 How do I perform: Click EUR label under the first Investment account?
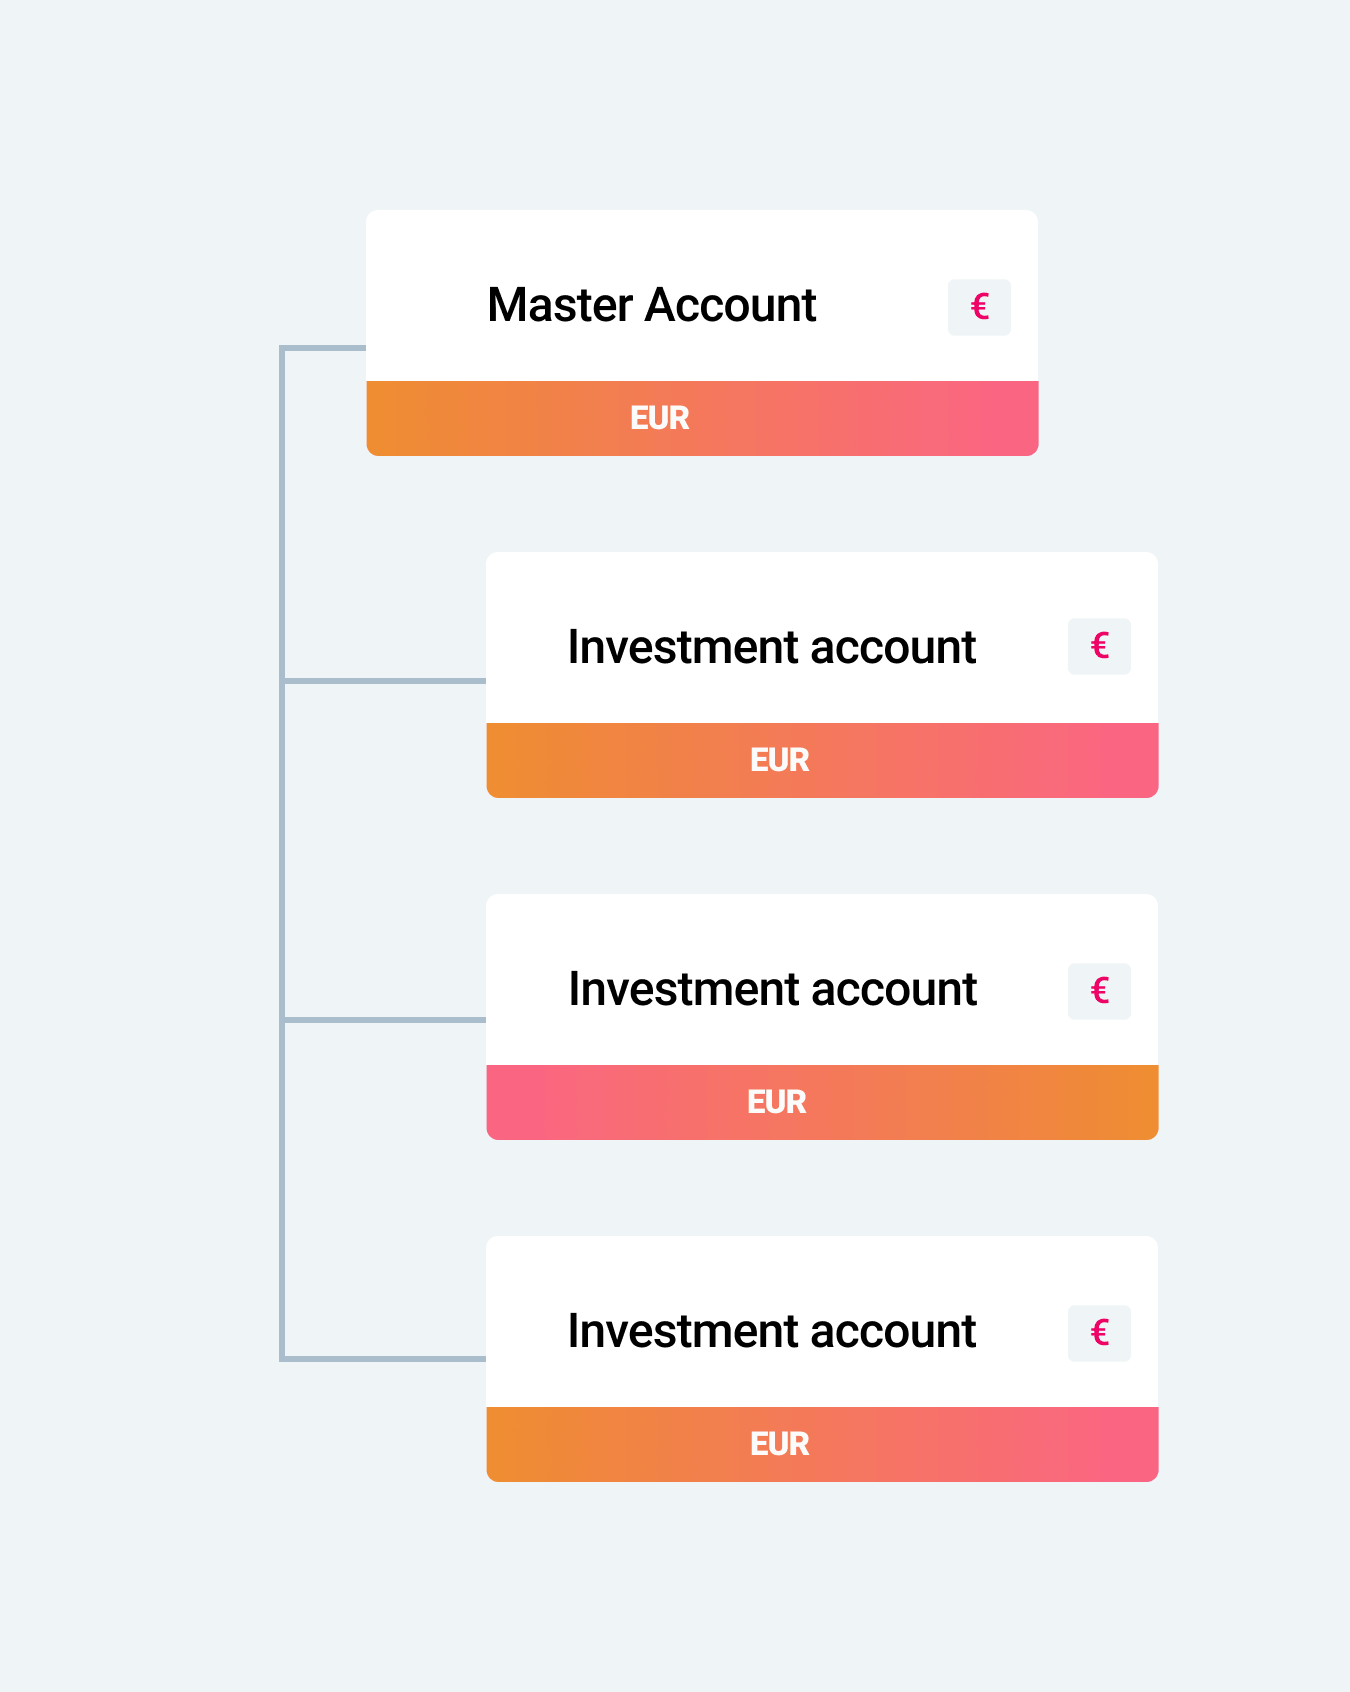780,760
